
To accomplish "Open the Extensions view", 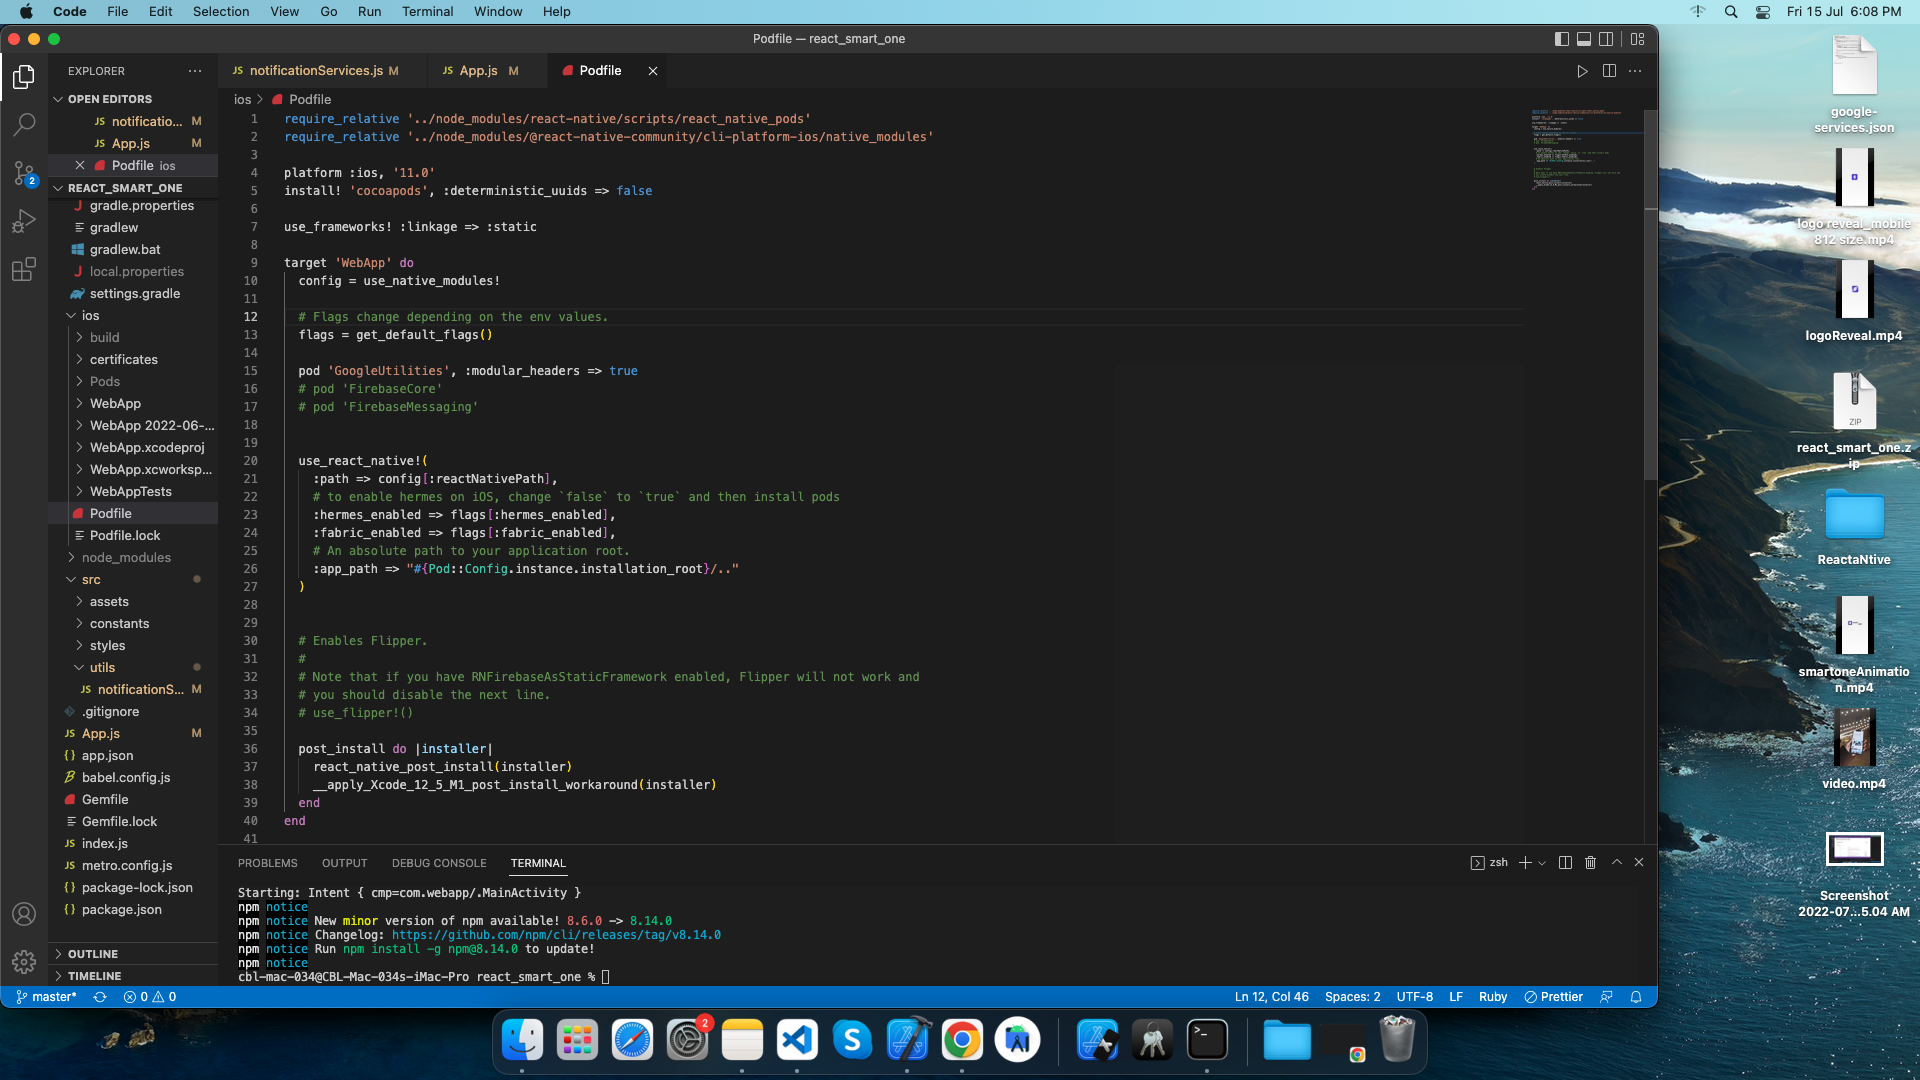I will 24,269.
